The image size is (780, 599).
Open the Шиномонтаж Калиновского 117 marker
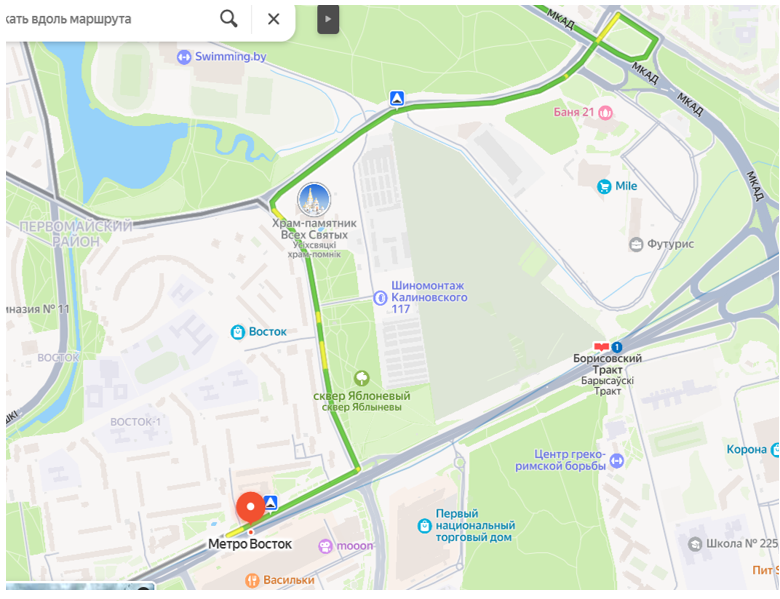380,298
